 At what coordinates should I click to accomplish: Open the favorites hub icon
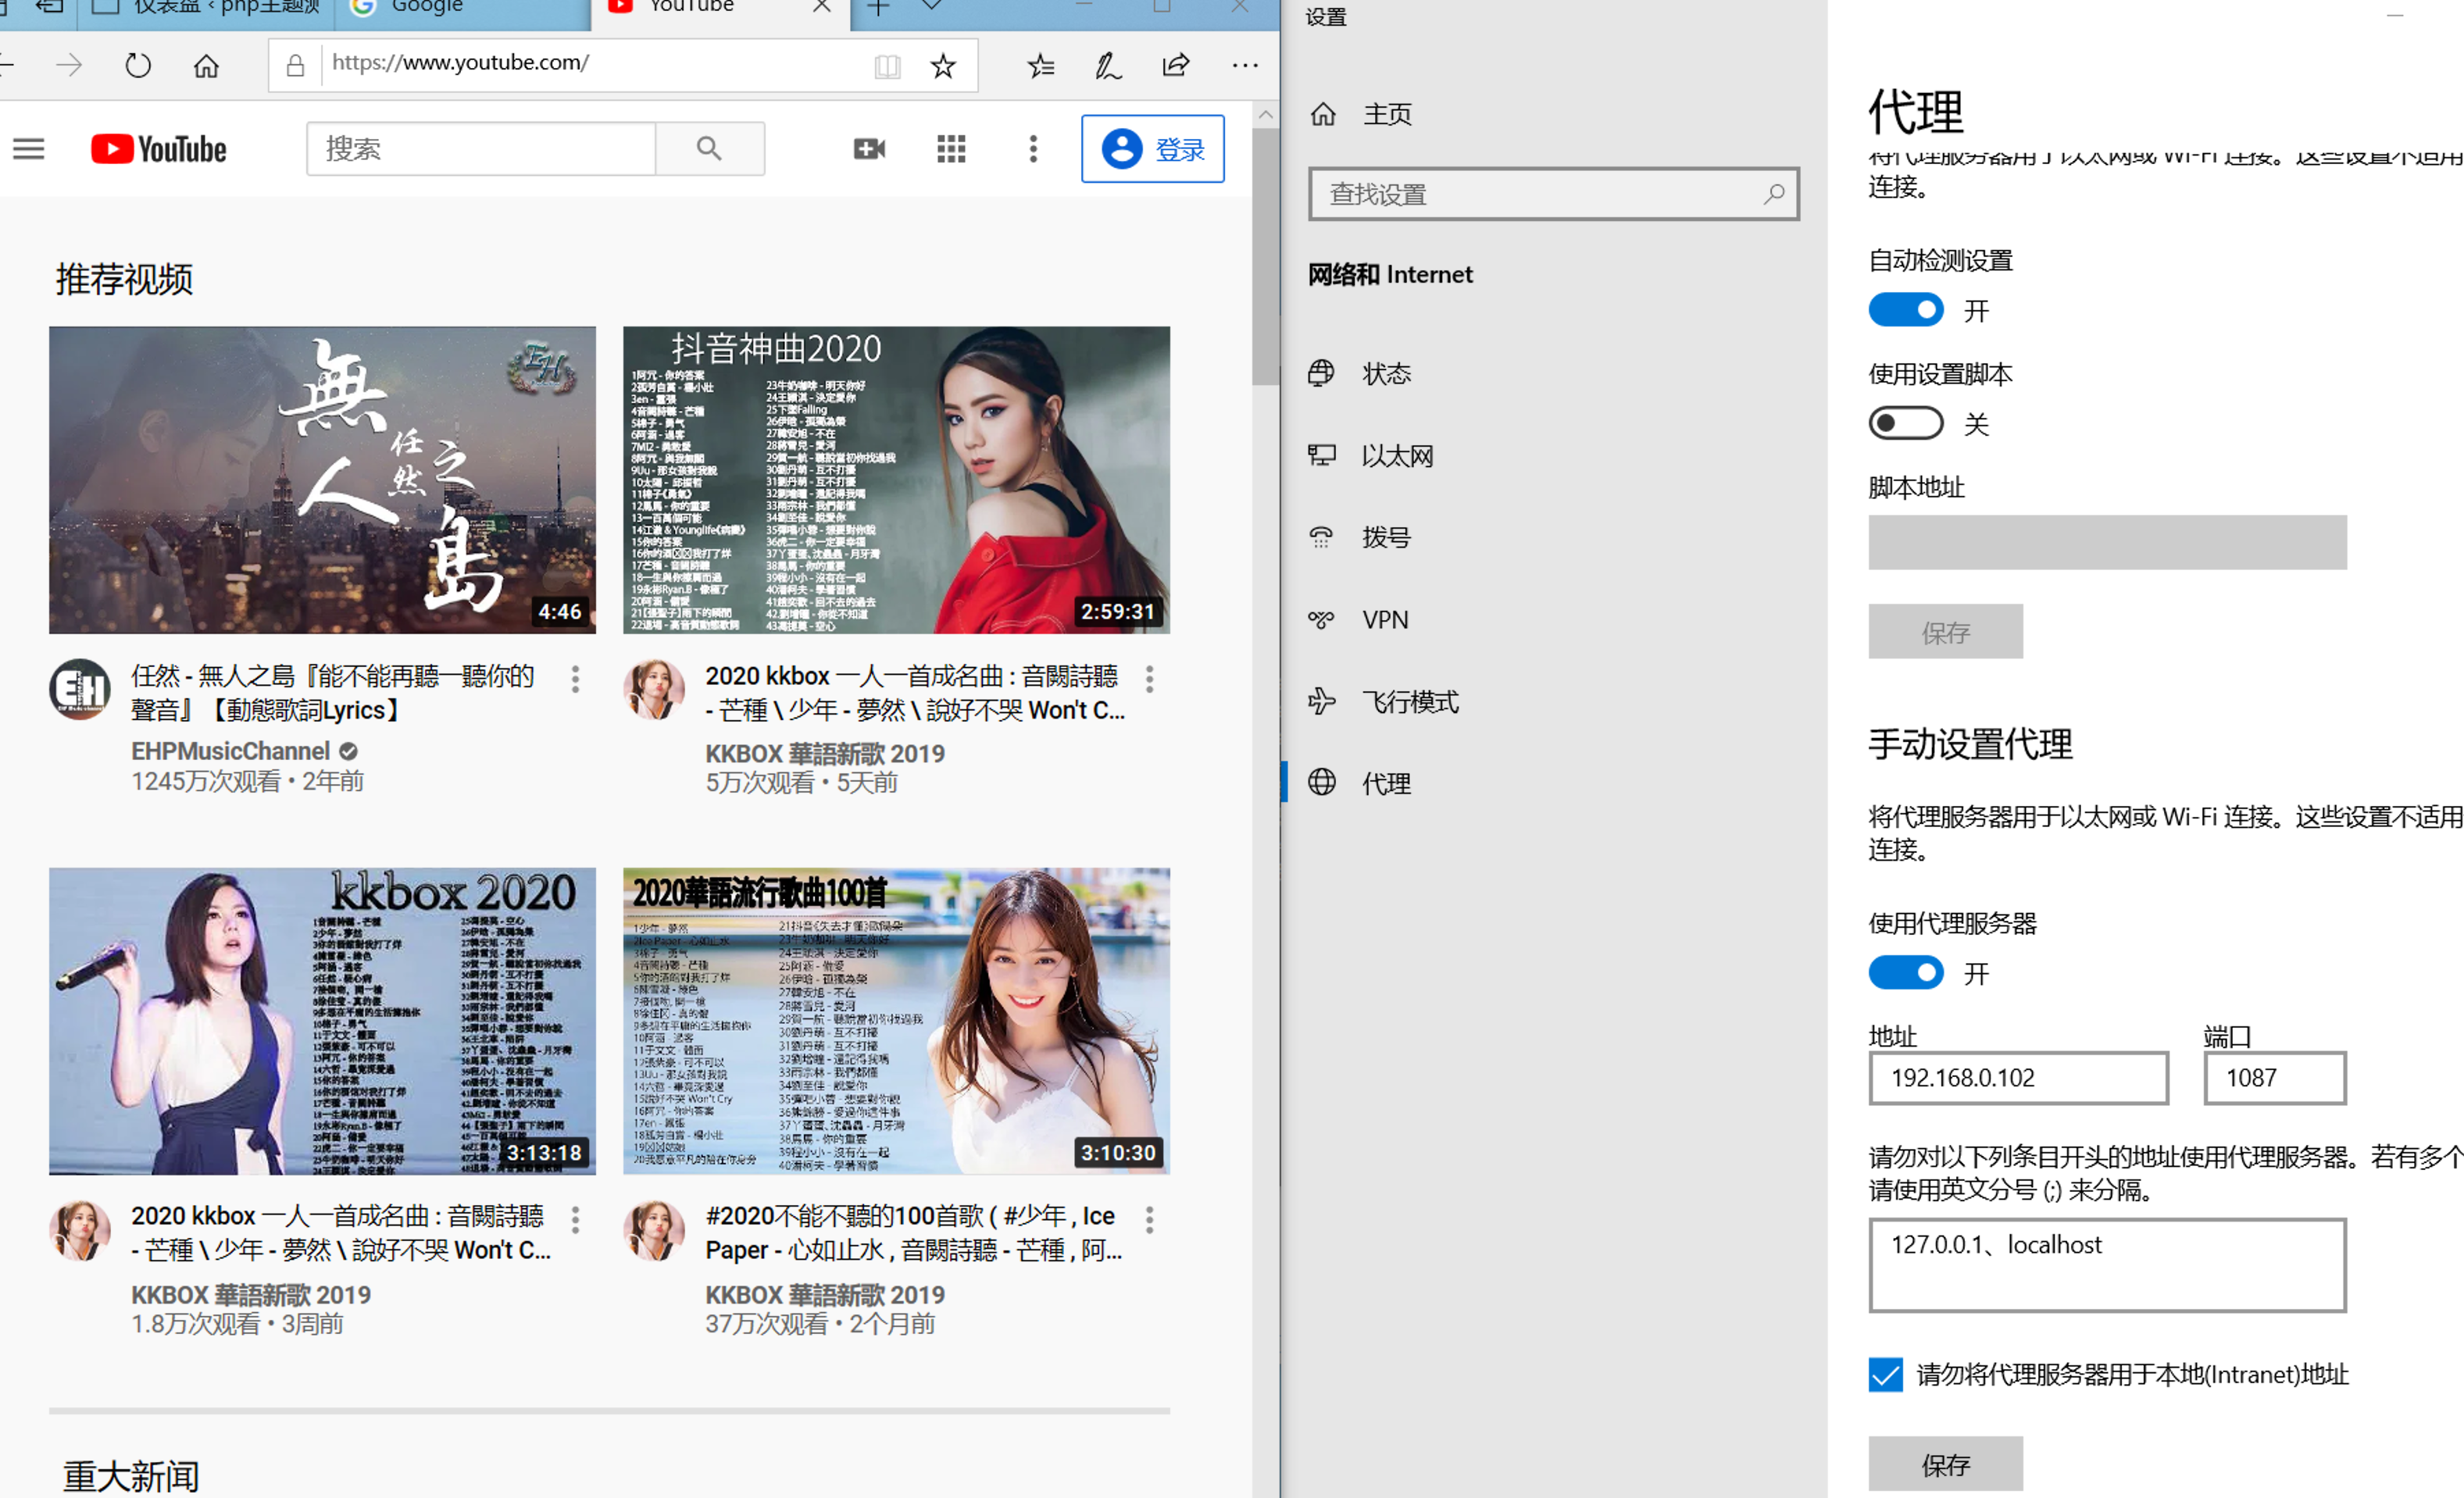click(x=1041, y=66)
